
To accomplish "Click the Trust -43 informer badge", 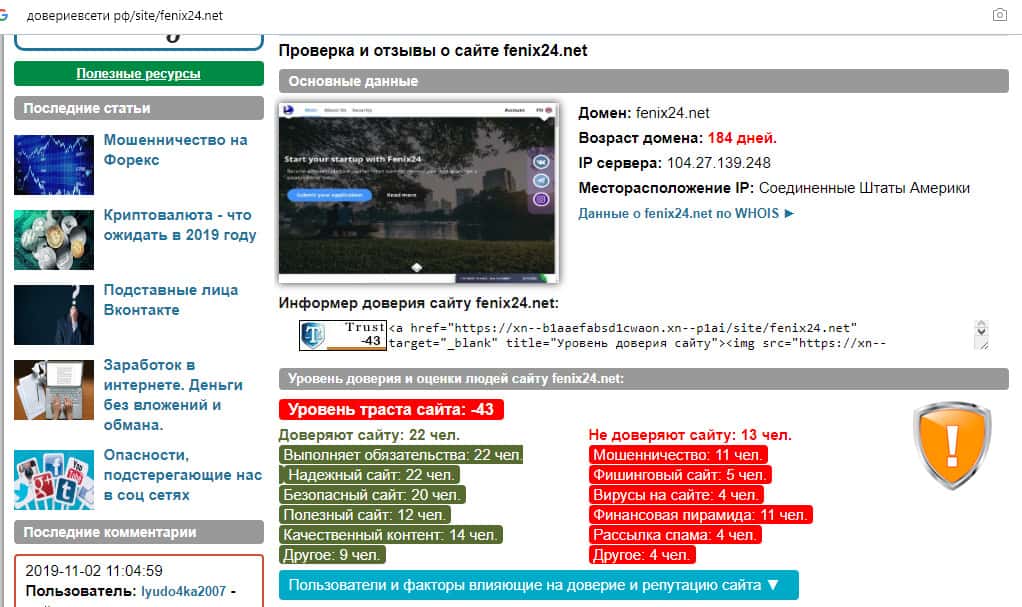I will tap(343, 335).
